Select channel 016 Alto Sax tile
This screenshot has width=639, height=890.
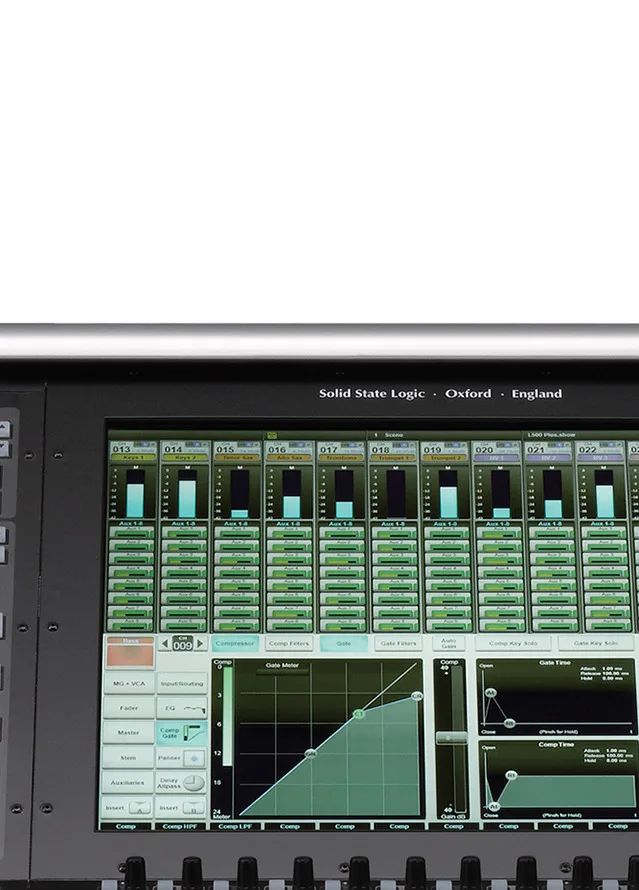(x=289, y=452)
